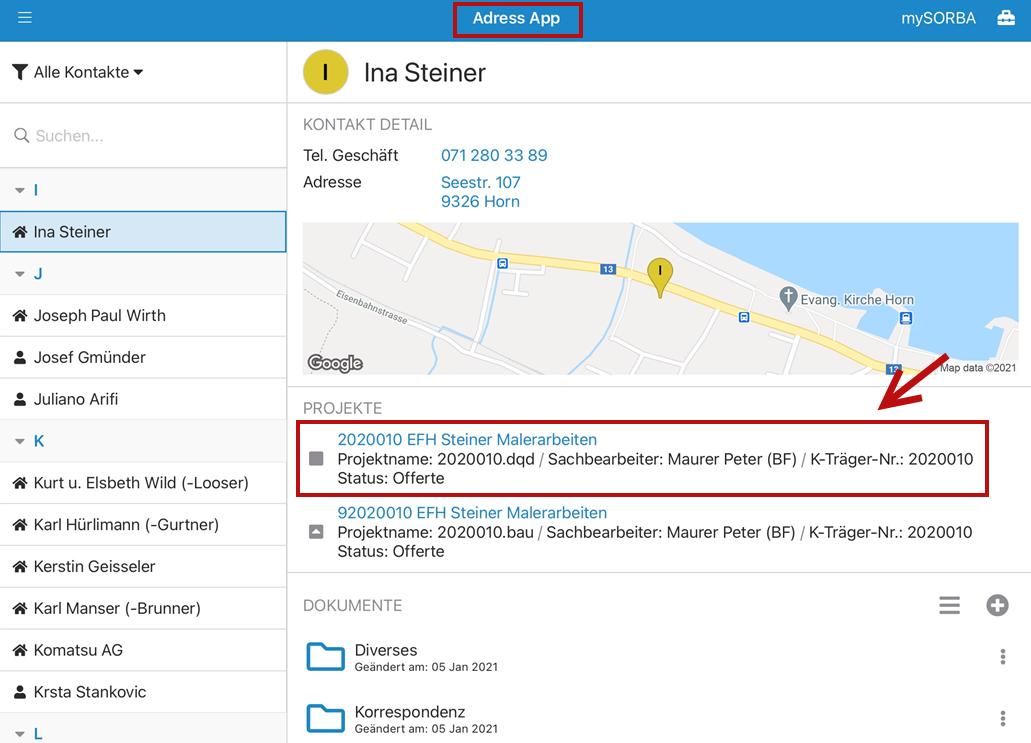Click the yellow map pin marker
The height and width of the screenshot is (743, 1031).
pos(659,276)
